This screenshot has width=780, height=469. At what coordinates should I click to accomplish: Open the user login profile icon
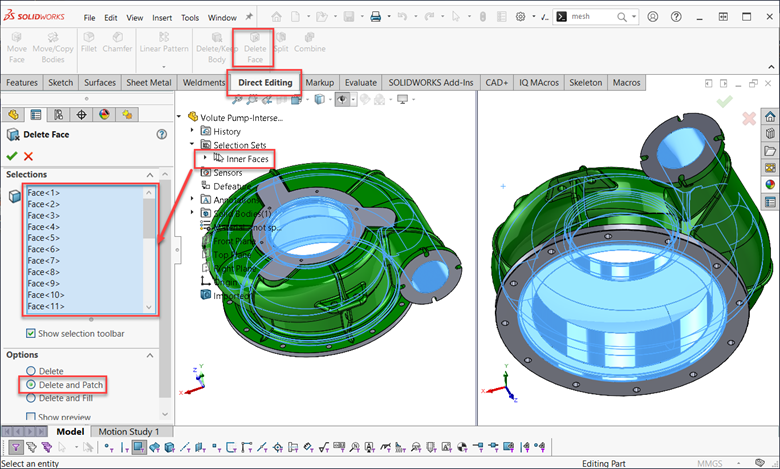tap(653, 17)
